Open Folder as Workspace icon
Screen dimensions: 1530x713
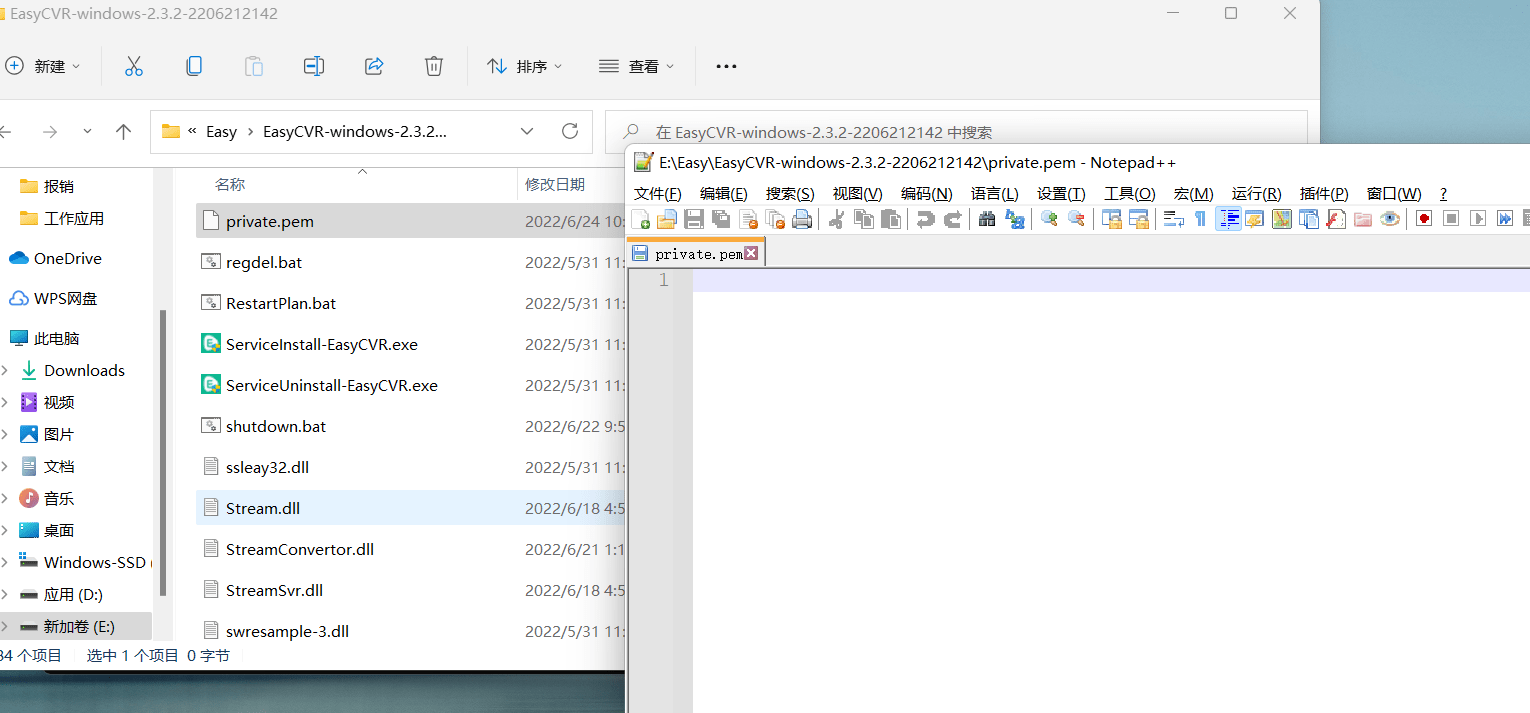tap(1362, 219)
